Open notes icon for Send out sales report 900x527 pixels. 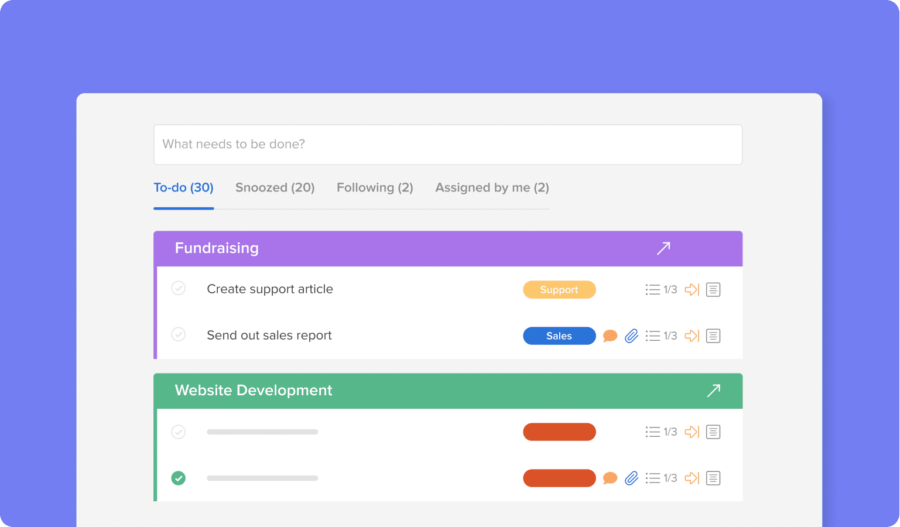tap(713, 336)
